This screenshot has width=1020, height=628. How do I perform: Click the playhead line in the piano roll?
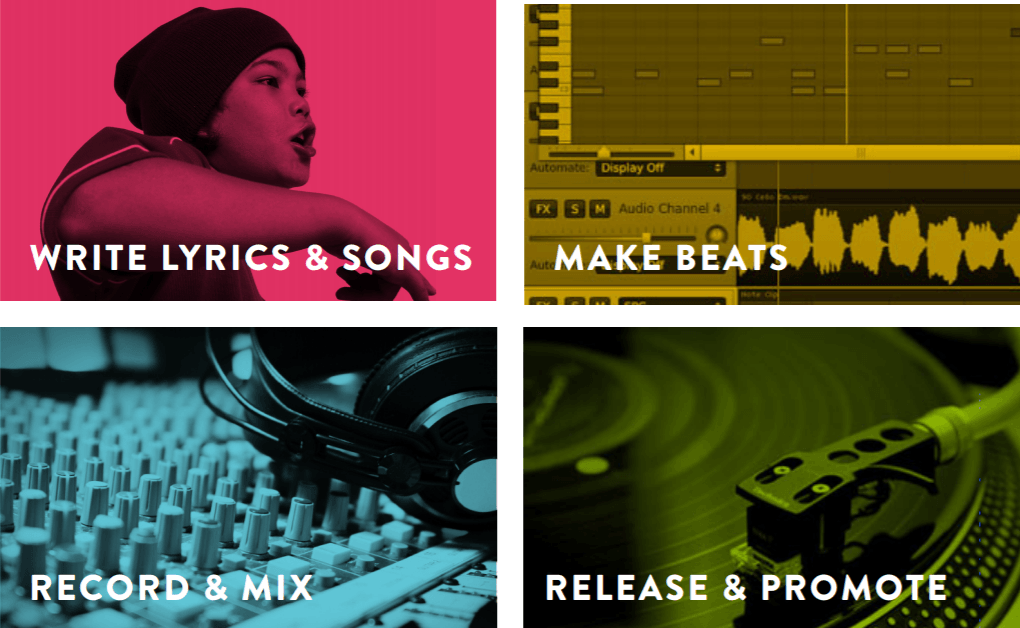tap(846, 75)
